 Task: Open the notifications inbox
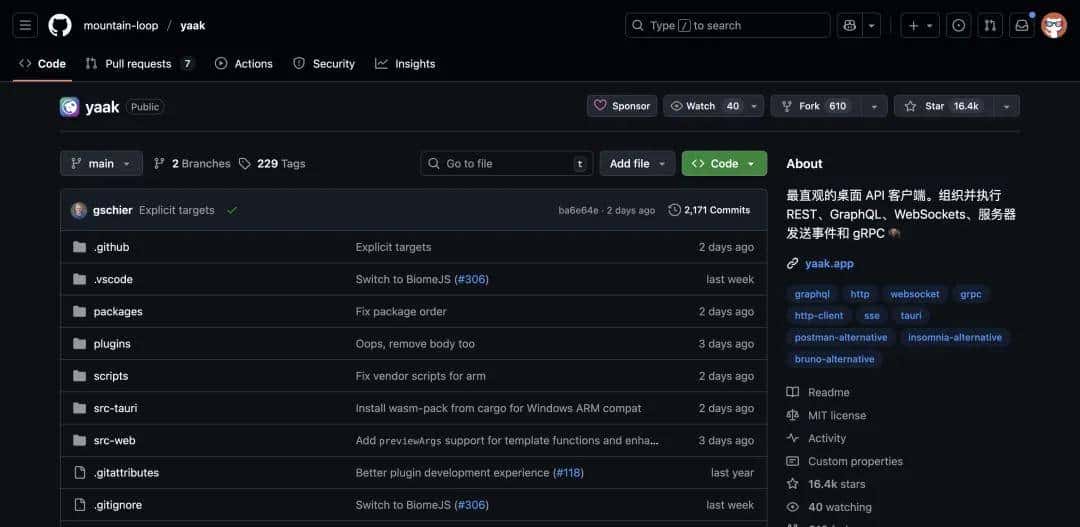click(1022, 25)
